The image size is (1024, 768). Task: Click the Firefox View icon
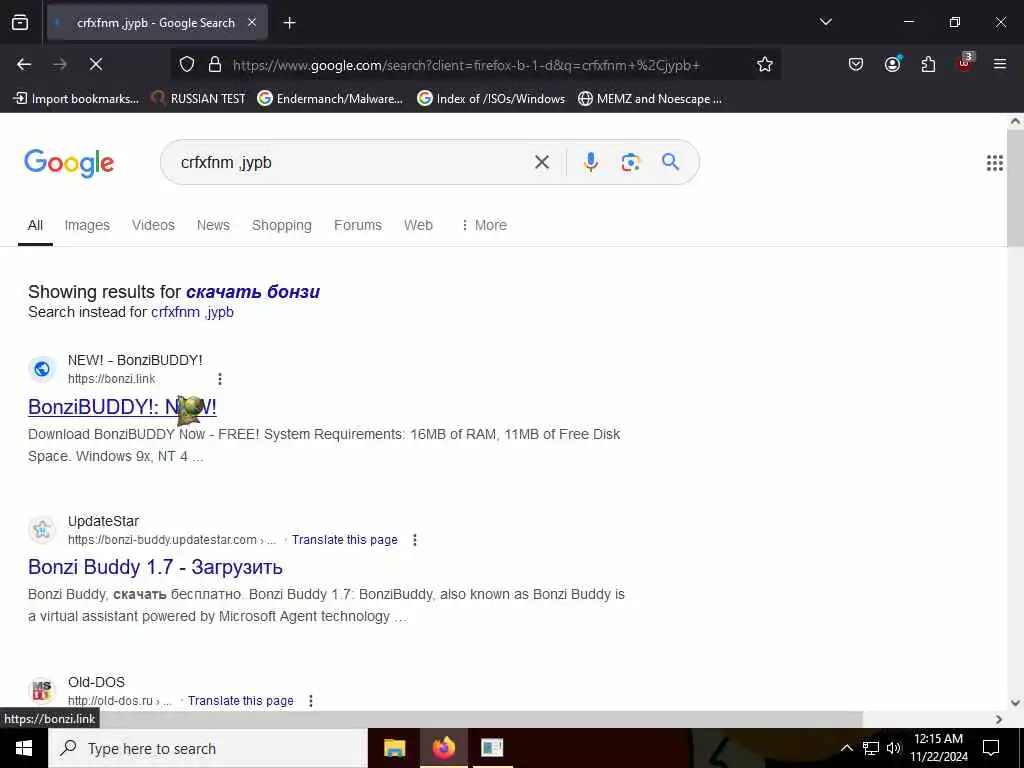(x=20, y=23)
